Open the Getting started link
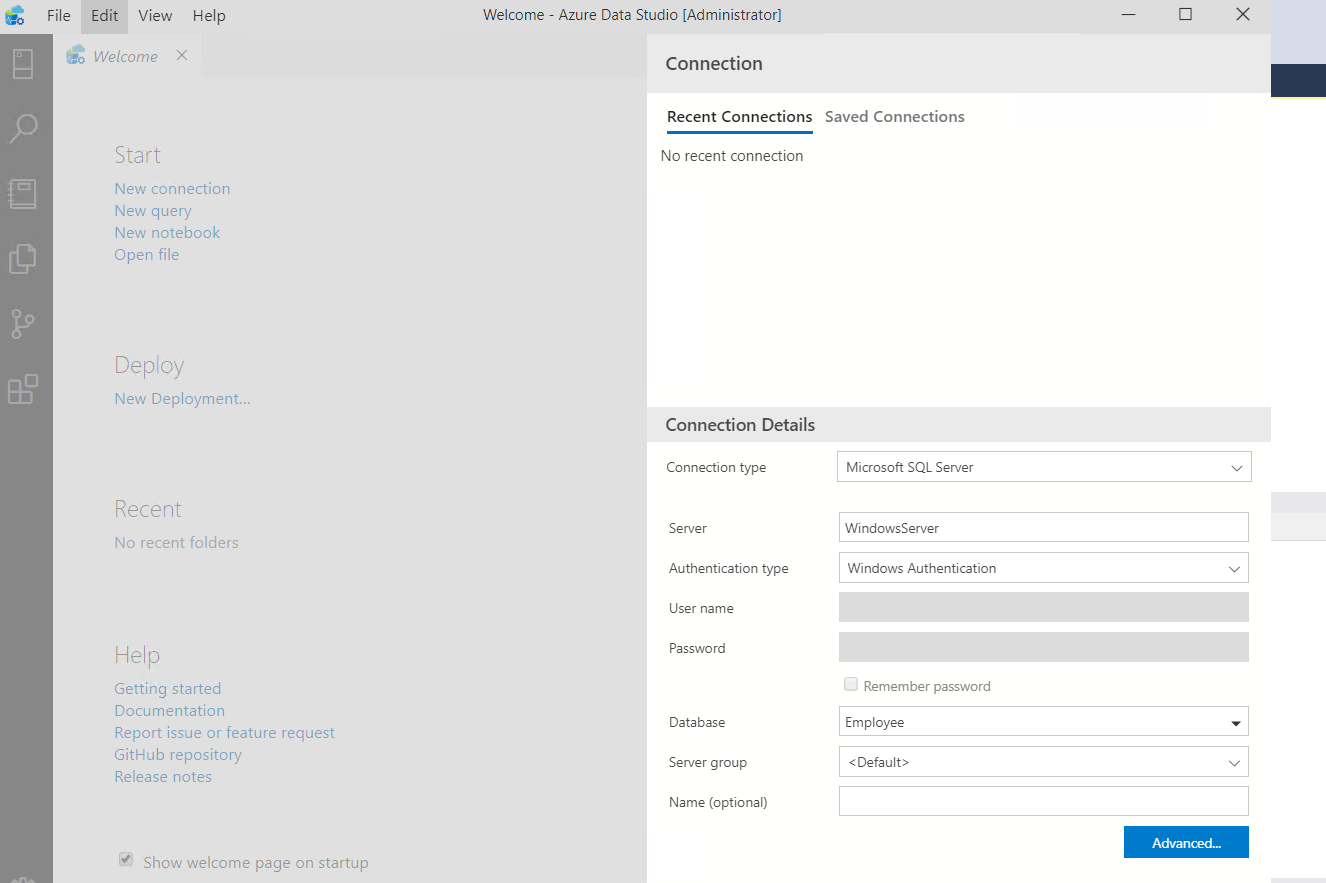Viewport: 1326px width, 883px height. pyautogui.click(x=167, y=688)
